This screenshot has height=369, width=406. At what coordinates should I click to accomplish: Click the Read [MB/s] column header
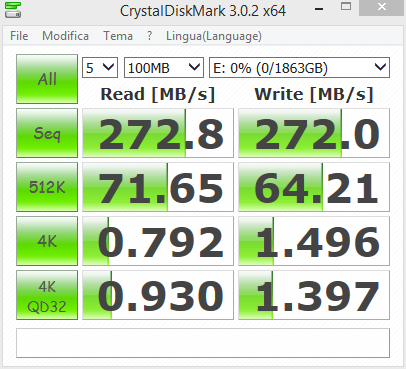158,94
